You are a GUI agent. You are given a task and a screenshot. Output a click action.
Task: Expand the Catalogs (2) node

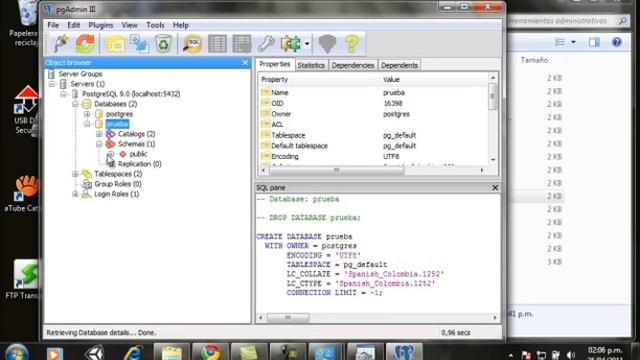pos(99,134)
